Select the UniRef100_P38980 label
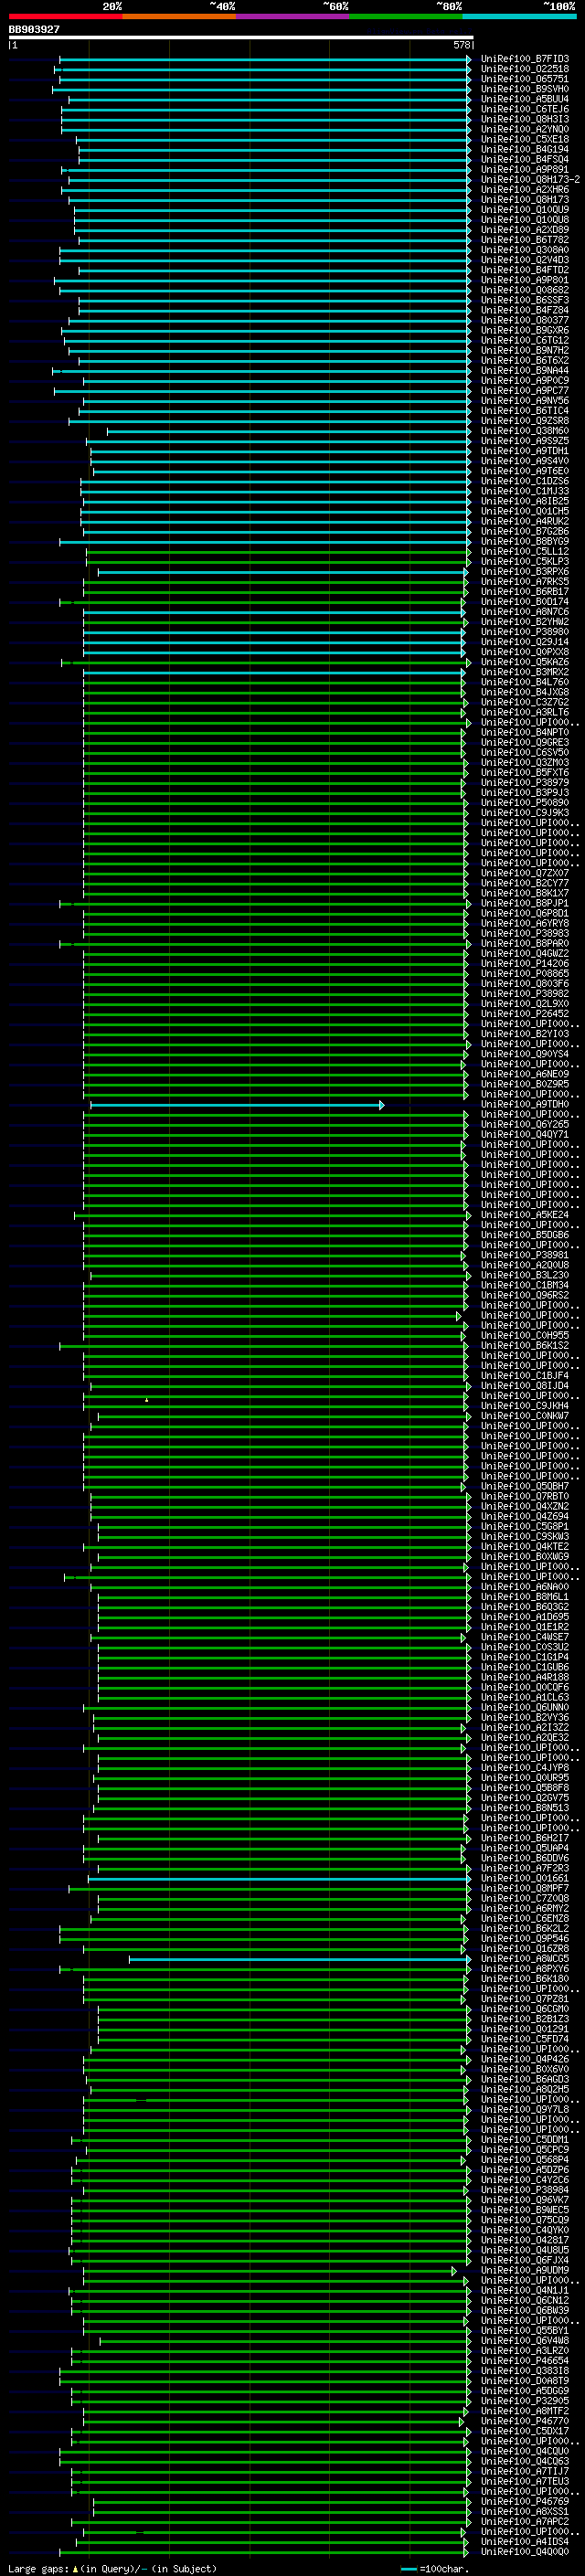This screenshot has height=2576, width=585. [x=525, y=632]
